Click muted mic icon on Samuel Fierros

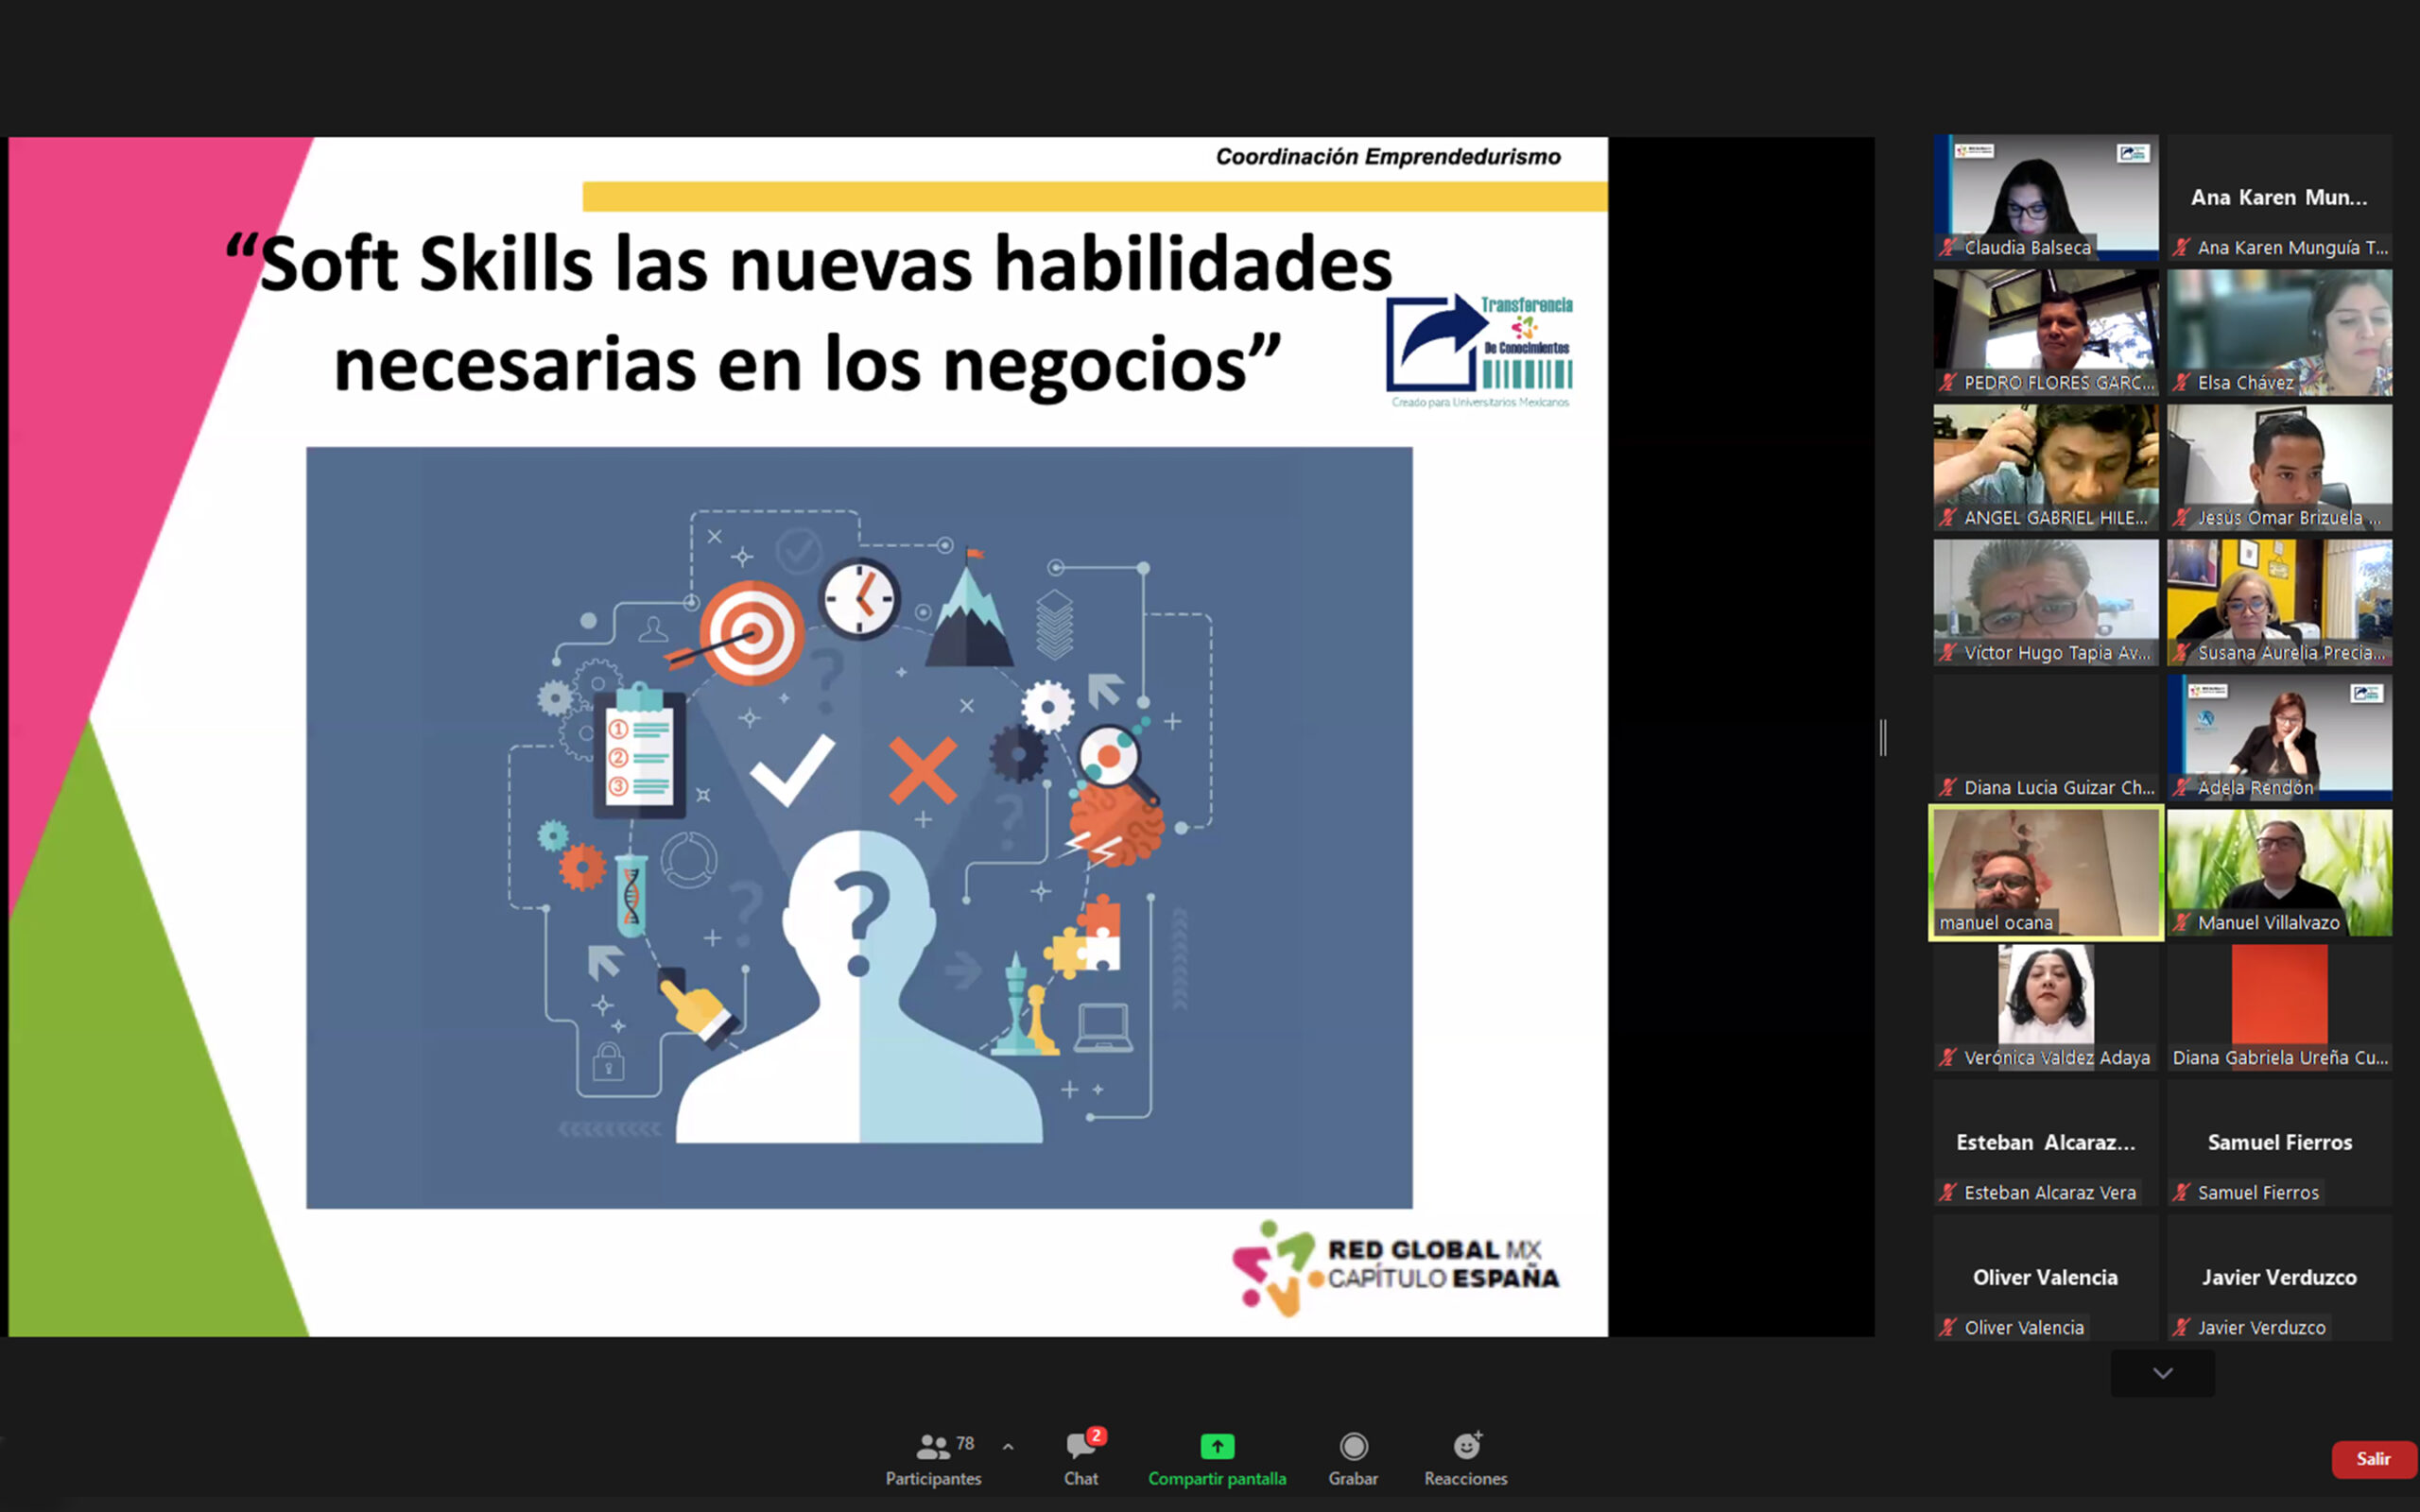[2181, 1192]
